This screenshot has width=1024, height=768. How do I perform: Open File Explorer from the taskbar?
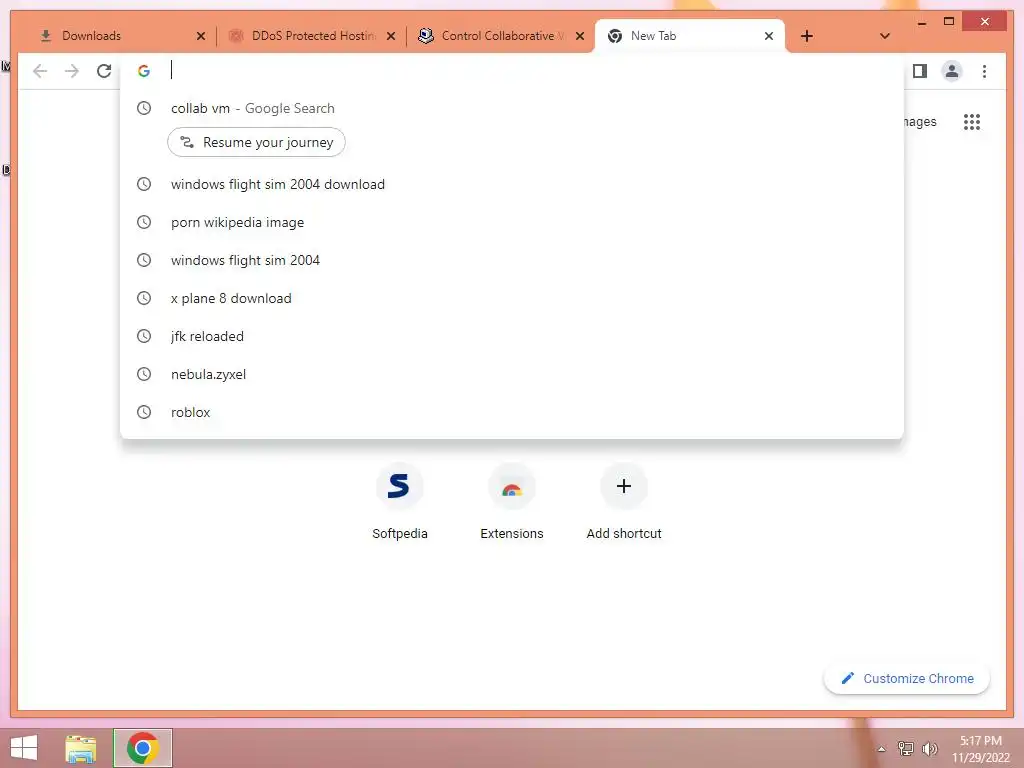coord(81,748)
